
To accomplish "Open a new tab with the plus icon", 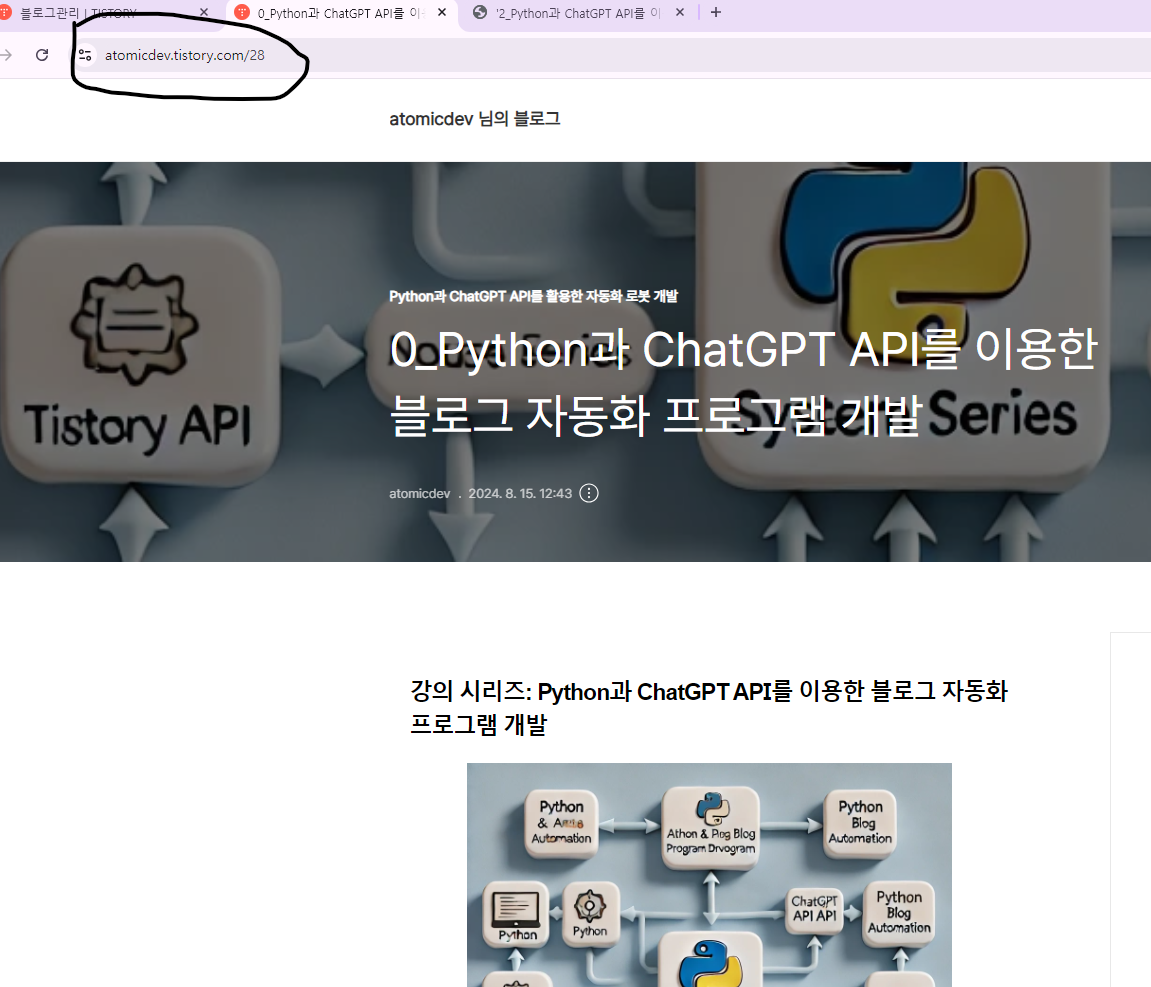I will pos(716,12).
